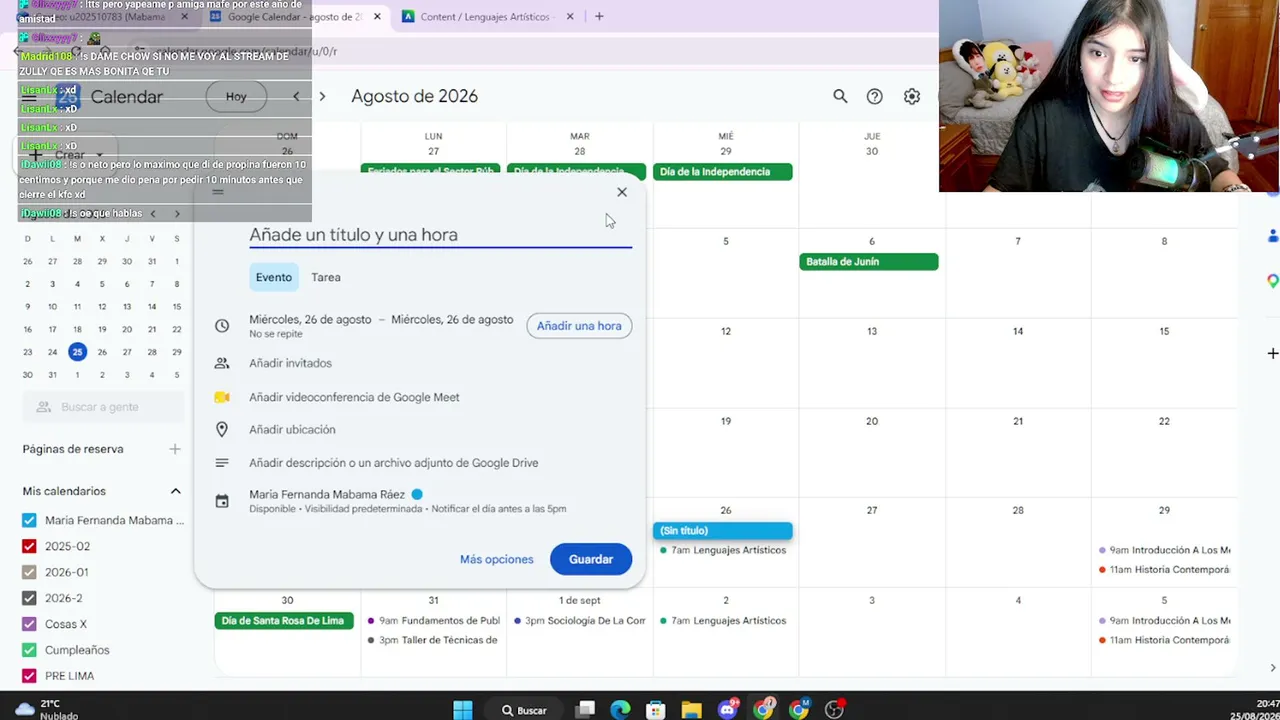
Task: Open the Día de la Independencia event on the 29th
Action: pos(723,172)
